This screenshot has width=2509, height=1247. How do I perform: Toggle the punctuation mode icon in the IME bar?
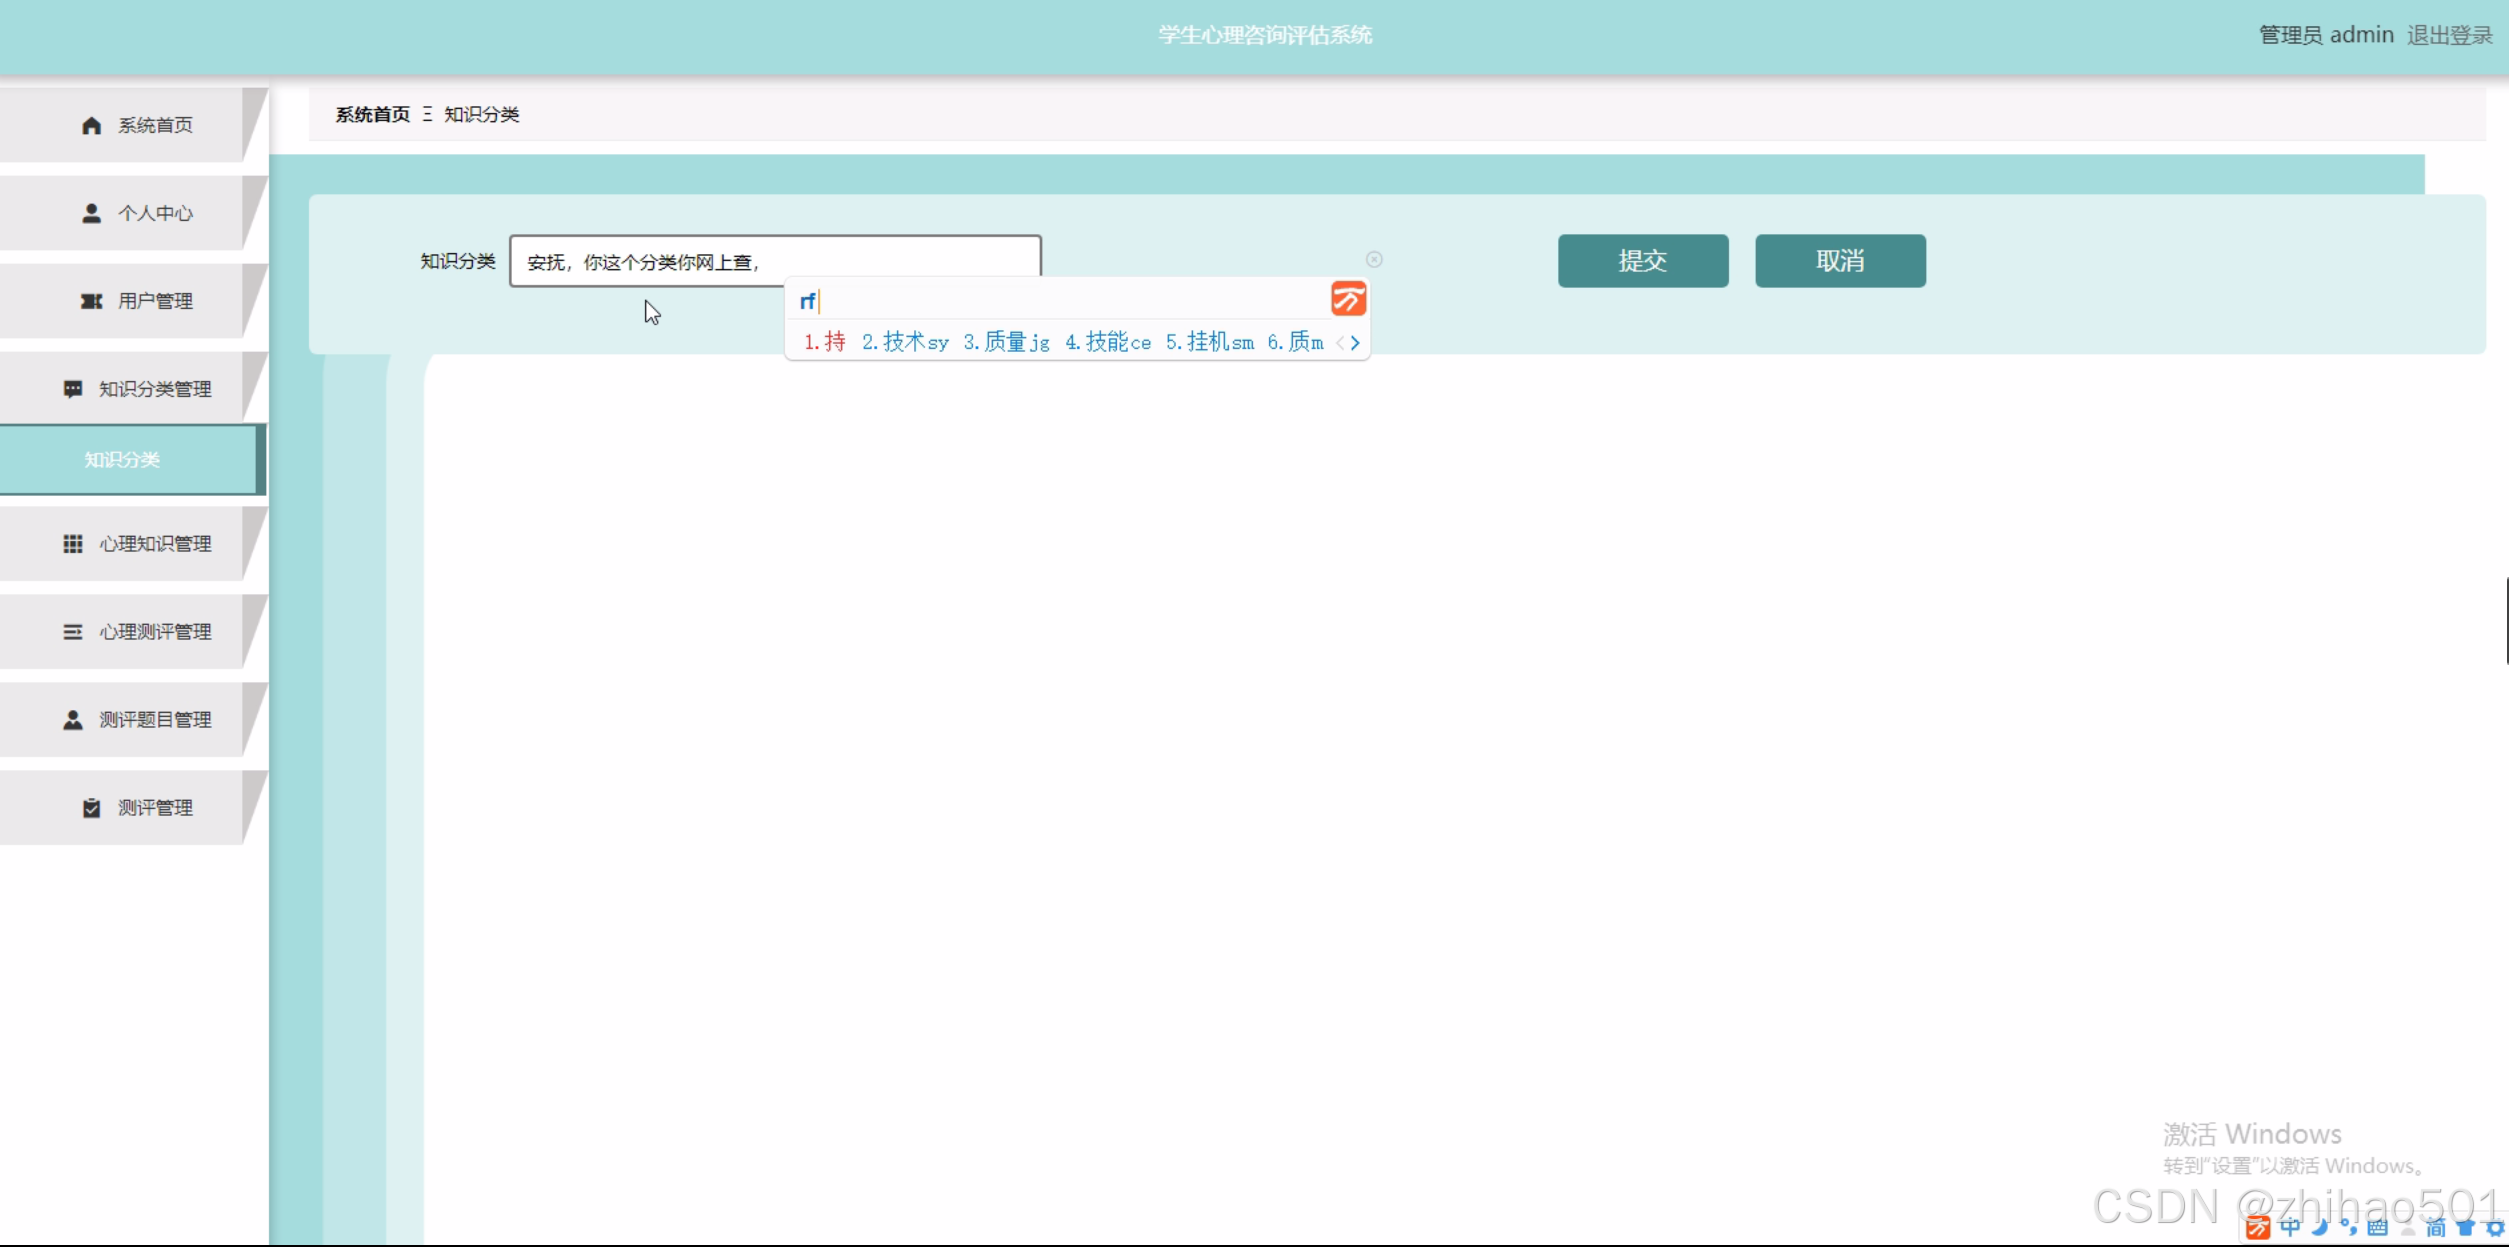[2349, 1227]
